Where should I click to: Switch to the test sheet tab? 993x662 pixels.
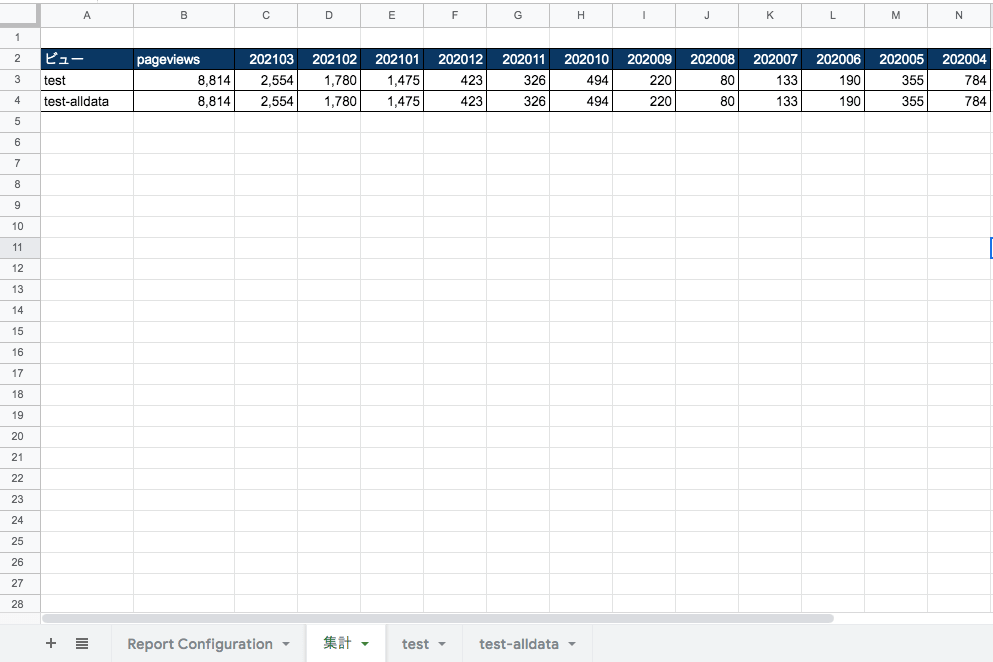click(415, 644)
